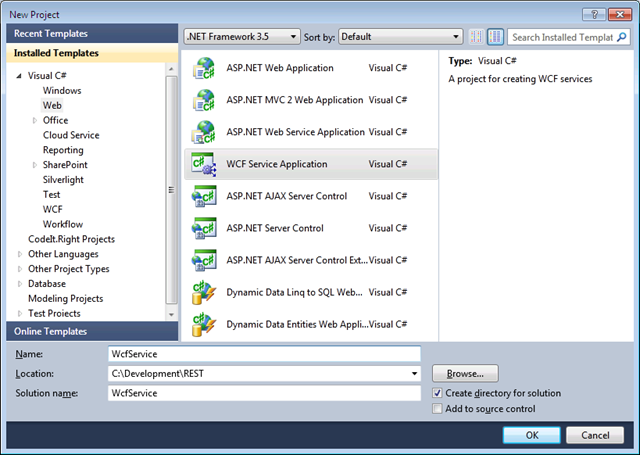Expand the SharePoint tree node
Screen dimensions: 640x455
click(35, 165)
